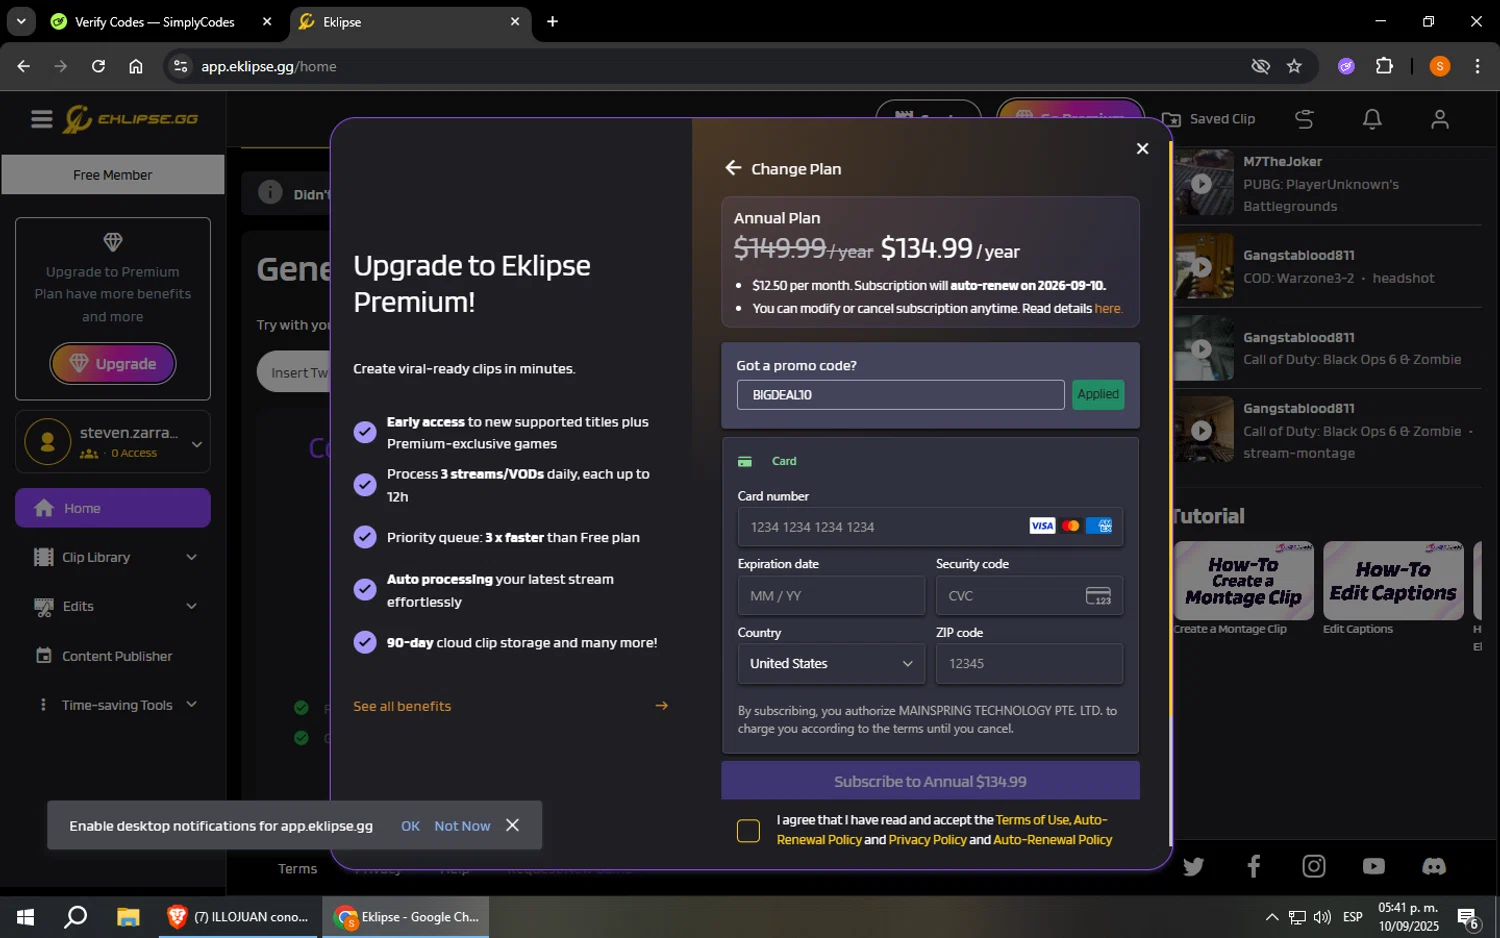Dismiss the notifications prompt with the X
Screen dimensions: 1500x938
(x=512, y=825)
